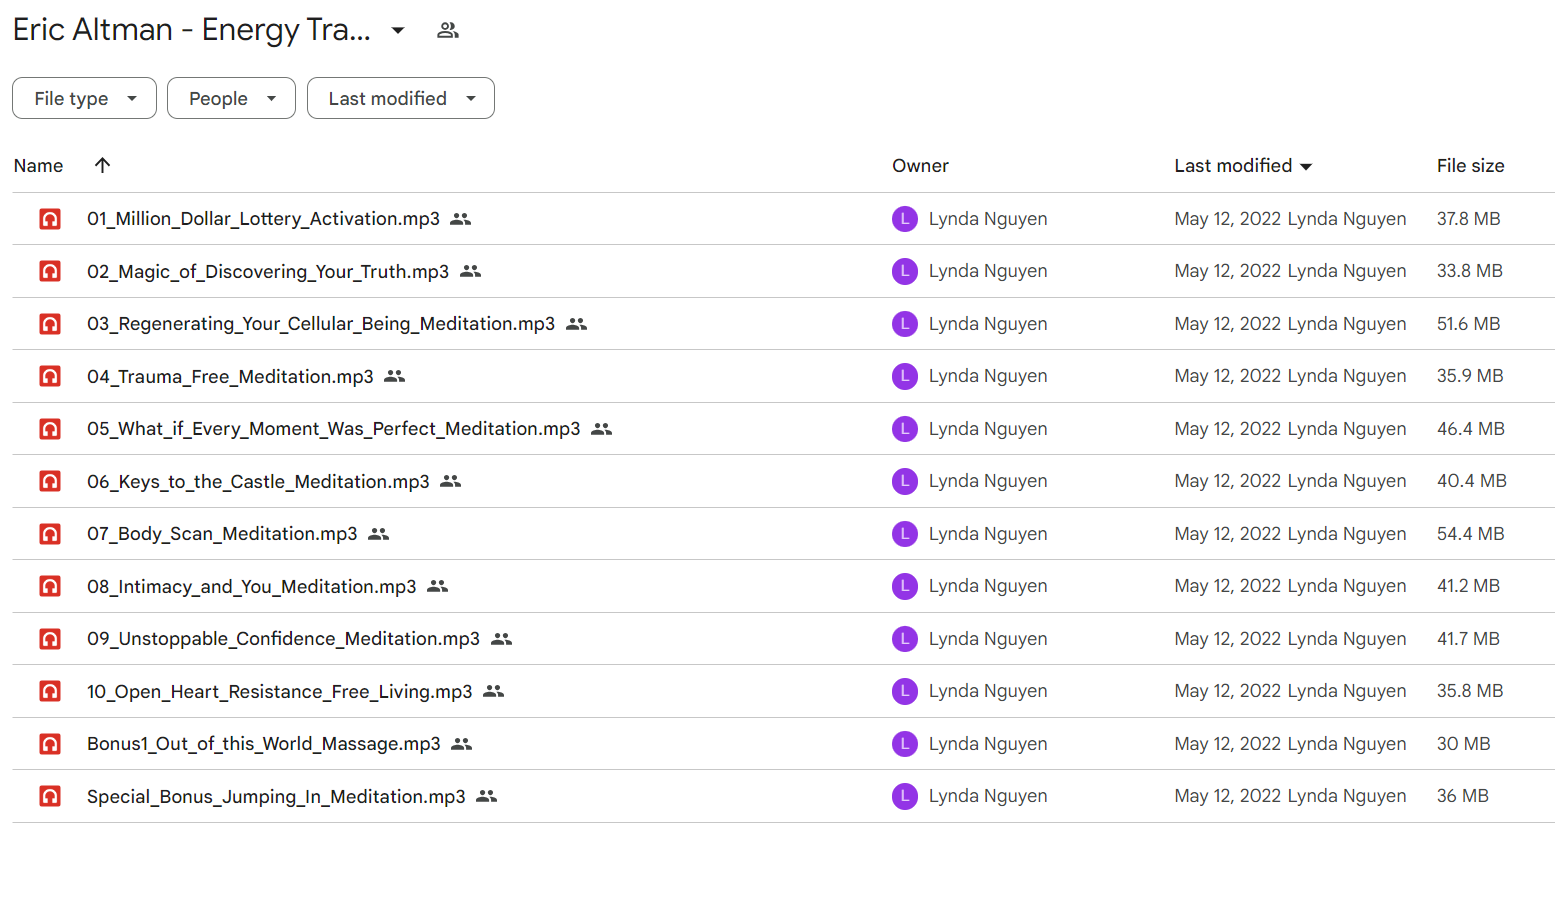
Task: Click shared icon next to 07_Body_Scan_Meditation.mp3
Action: pyautogui.click(x=378, y=534)
